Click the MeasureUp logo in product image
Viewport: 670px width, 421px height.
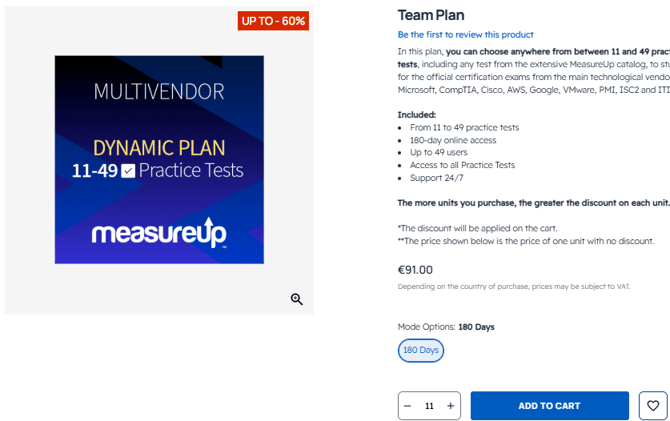pyautogui.click(x=159, y=233)
